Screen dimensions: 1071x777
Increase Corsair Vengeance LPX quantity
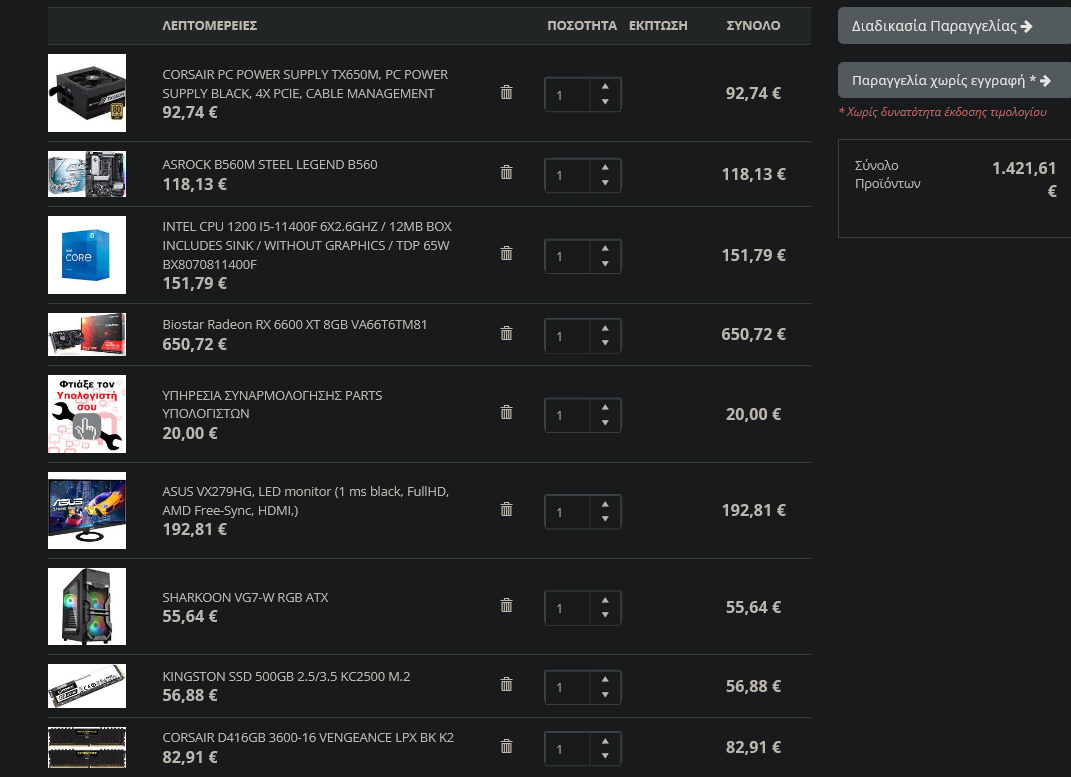pos(605,741)
